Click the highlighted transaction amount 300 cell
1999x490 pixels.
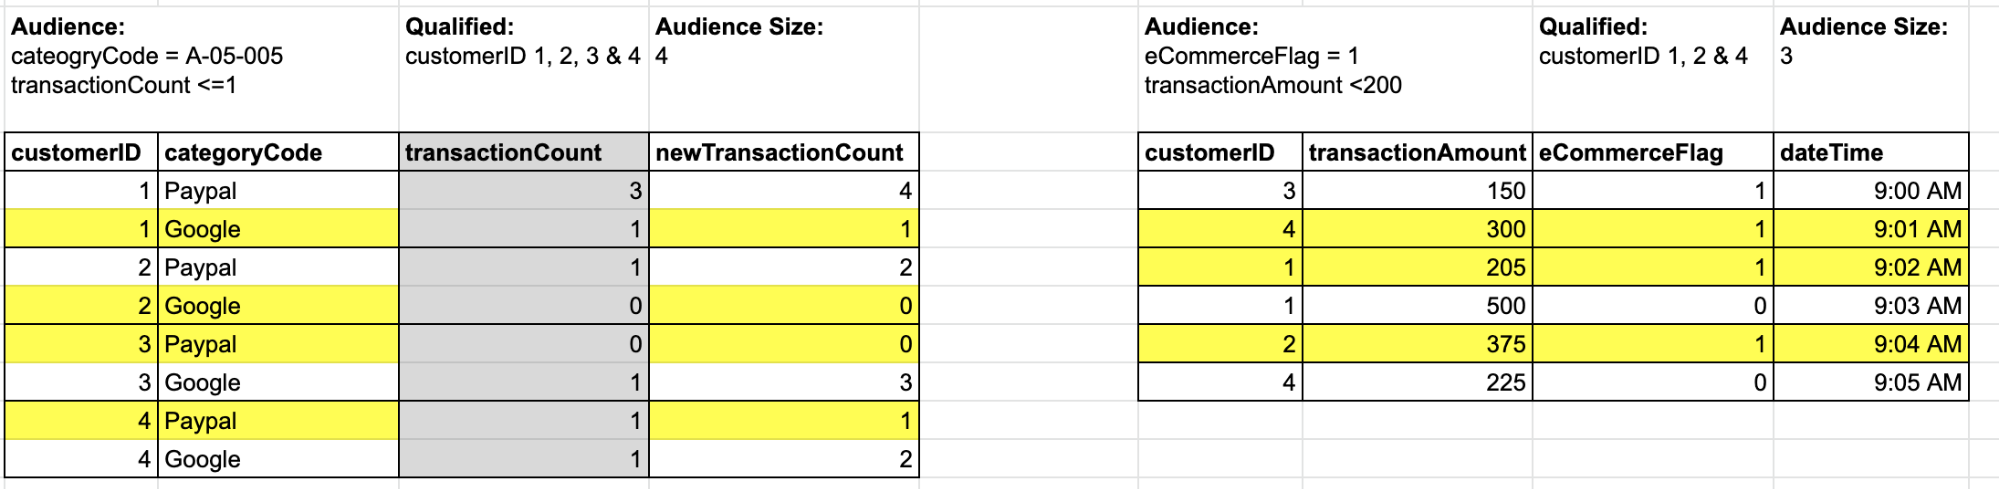1416,229
